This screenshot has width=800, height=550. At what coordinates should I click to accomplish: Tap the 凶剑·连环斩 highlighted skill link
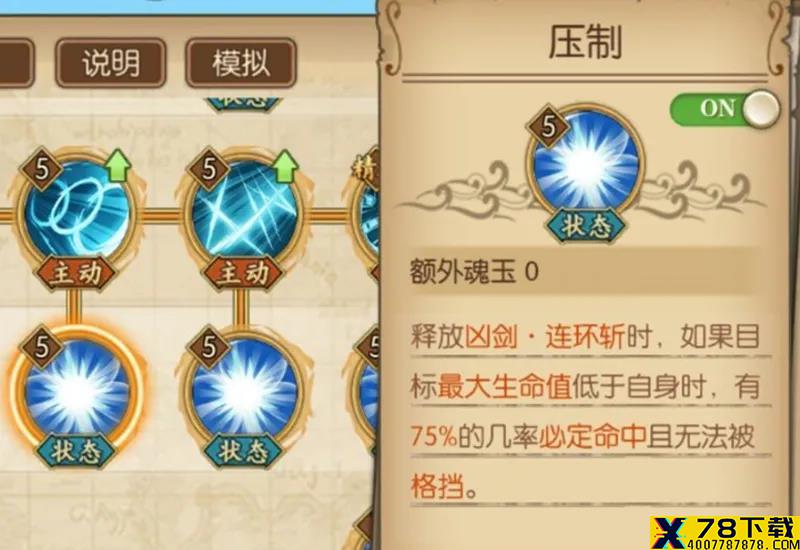[x=544, y=337]
